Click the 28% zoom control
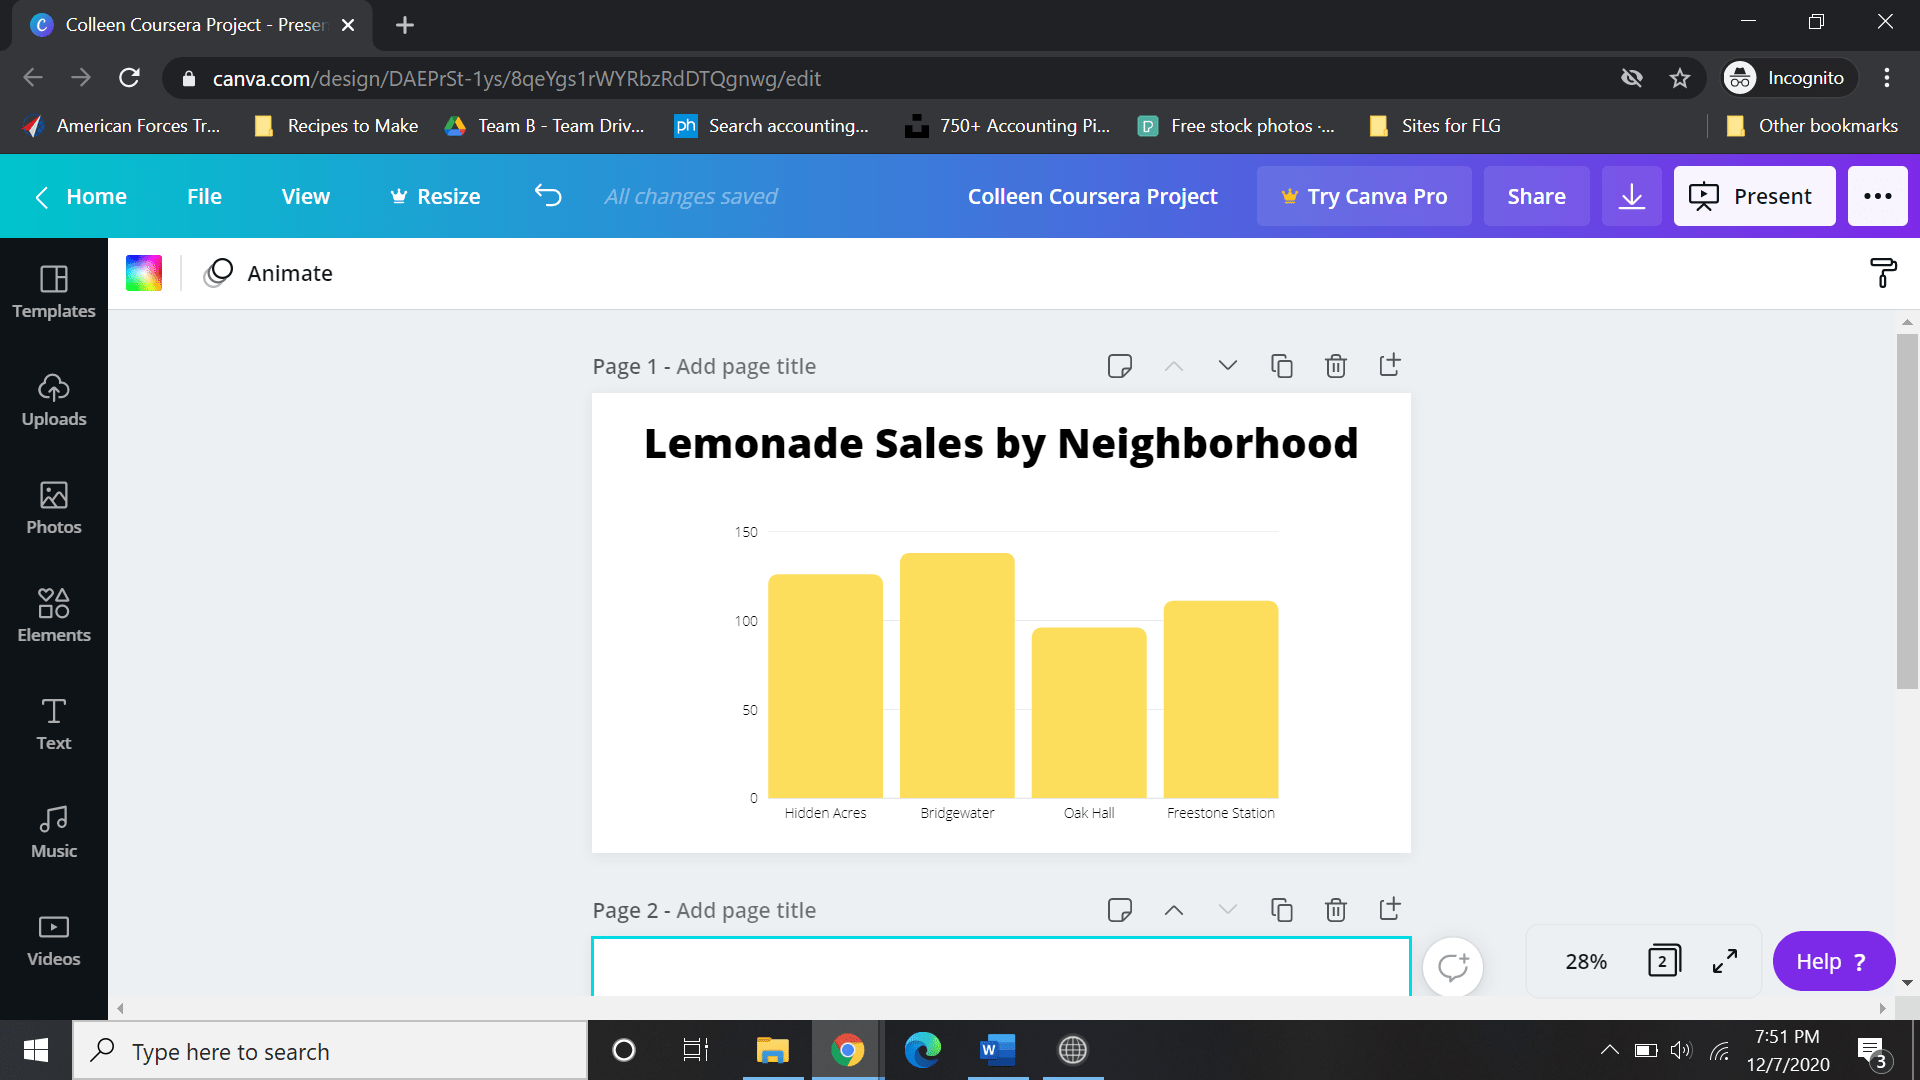 pyautogui.click(x=1585, y=961)
